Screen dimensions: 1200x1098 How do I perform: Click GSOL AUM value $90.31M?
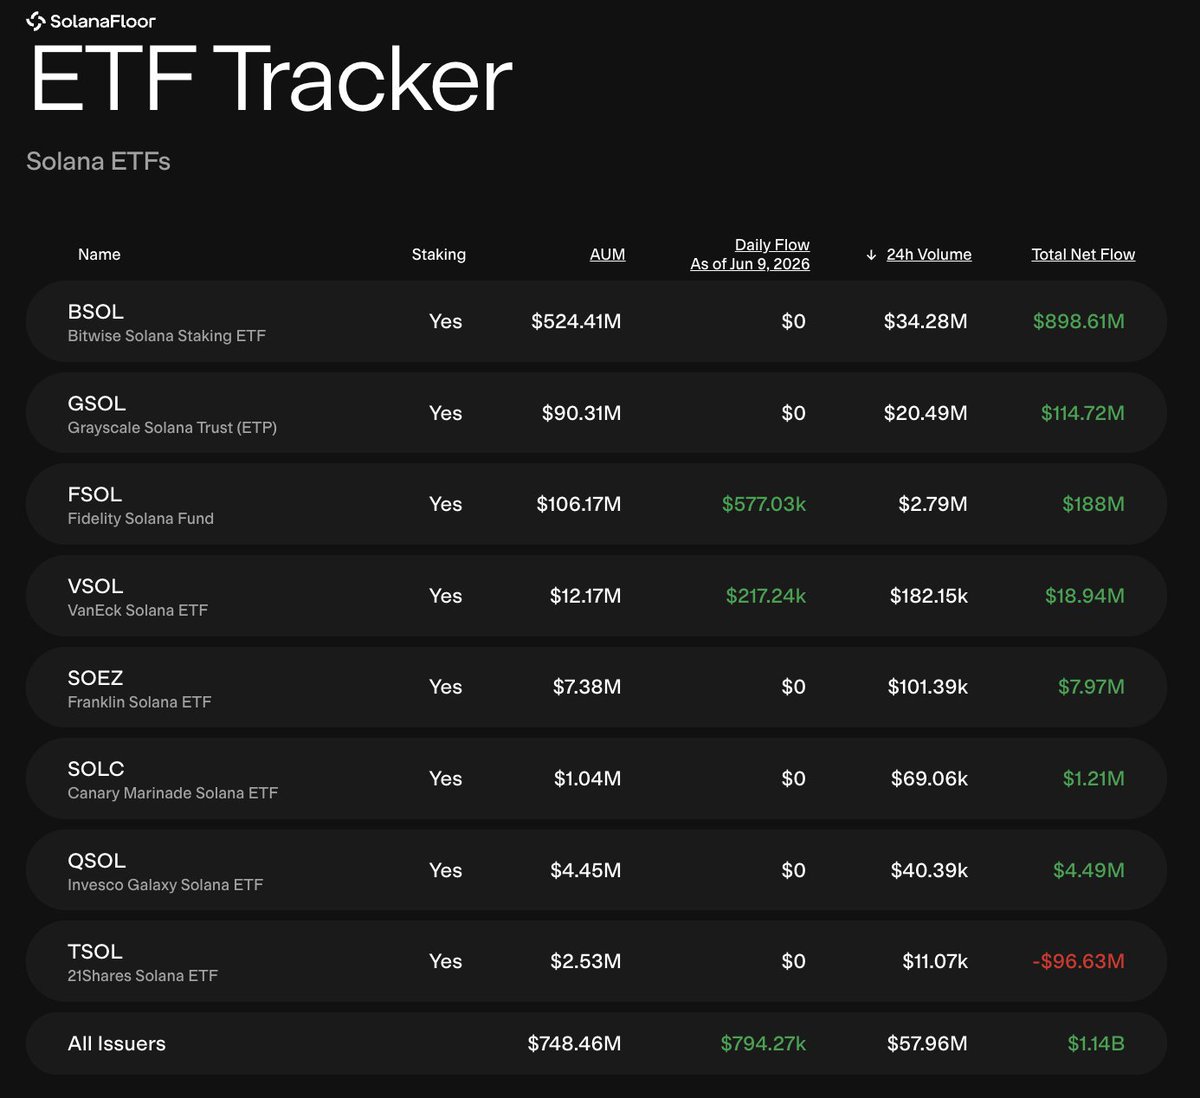pos(581,413)
